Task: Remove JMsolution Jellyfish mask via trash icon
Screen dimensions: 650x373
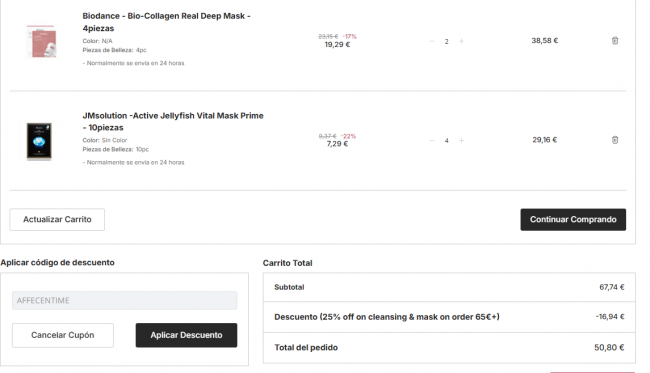Action: [615, 140]
